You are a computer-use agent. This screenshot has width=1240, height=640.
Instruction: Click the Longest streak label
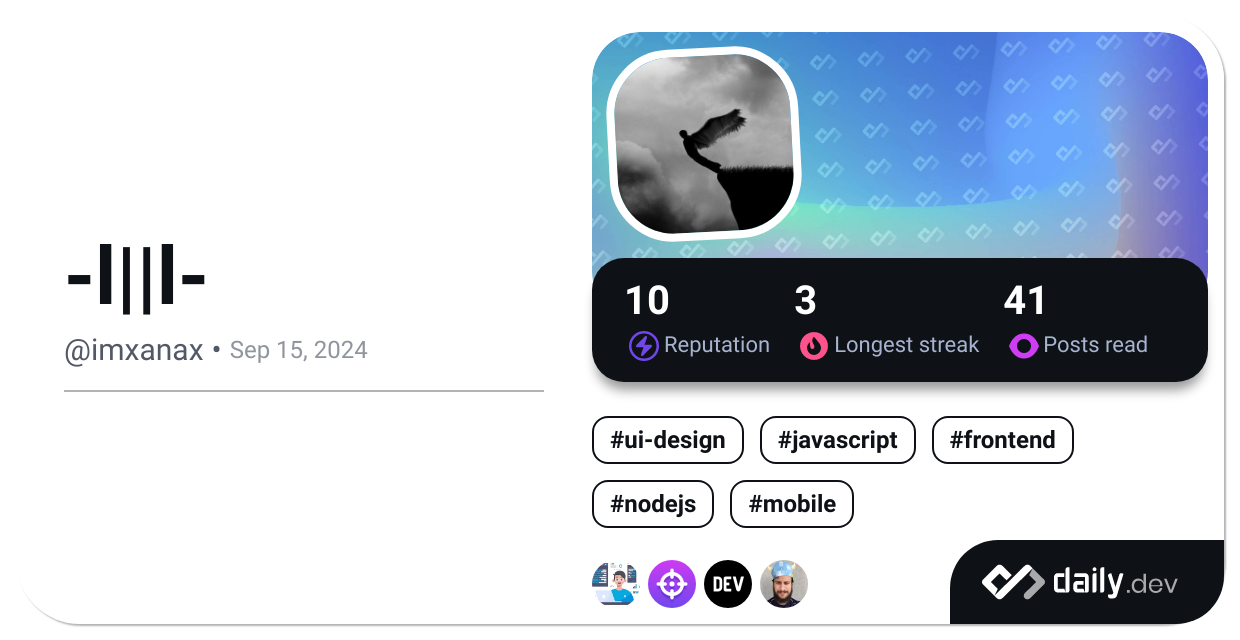pyautogui.click(x=906, y=345)
